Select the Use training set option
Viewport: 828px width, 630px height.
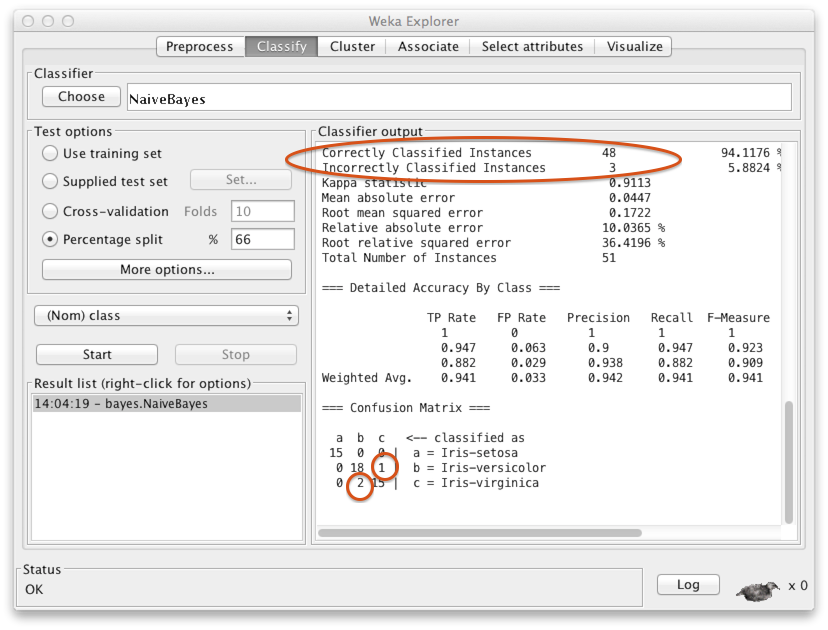[50, 154]
